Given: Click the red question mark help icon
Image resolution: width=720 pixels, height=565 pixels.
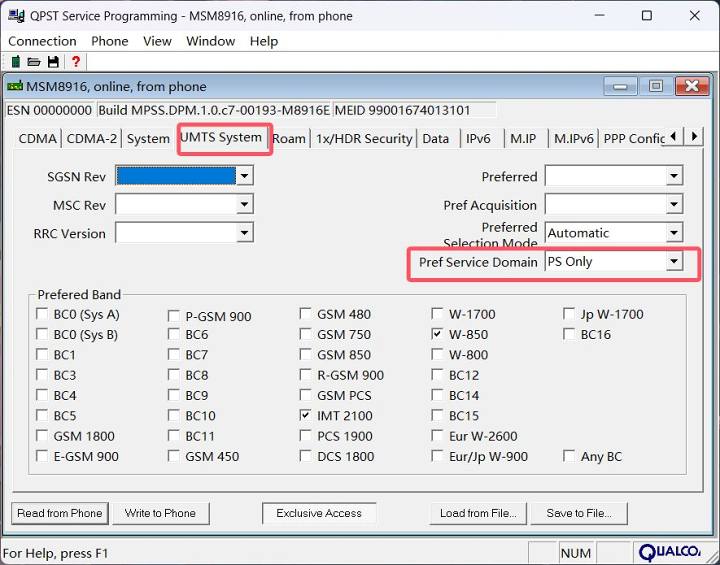Looking at the screenshot, I should pyautogui.click(x=75, y=62).
